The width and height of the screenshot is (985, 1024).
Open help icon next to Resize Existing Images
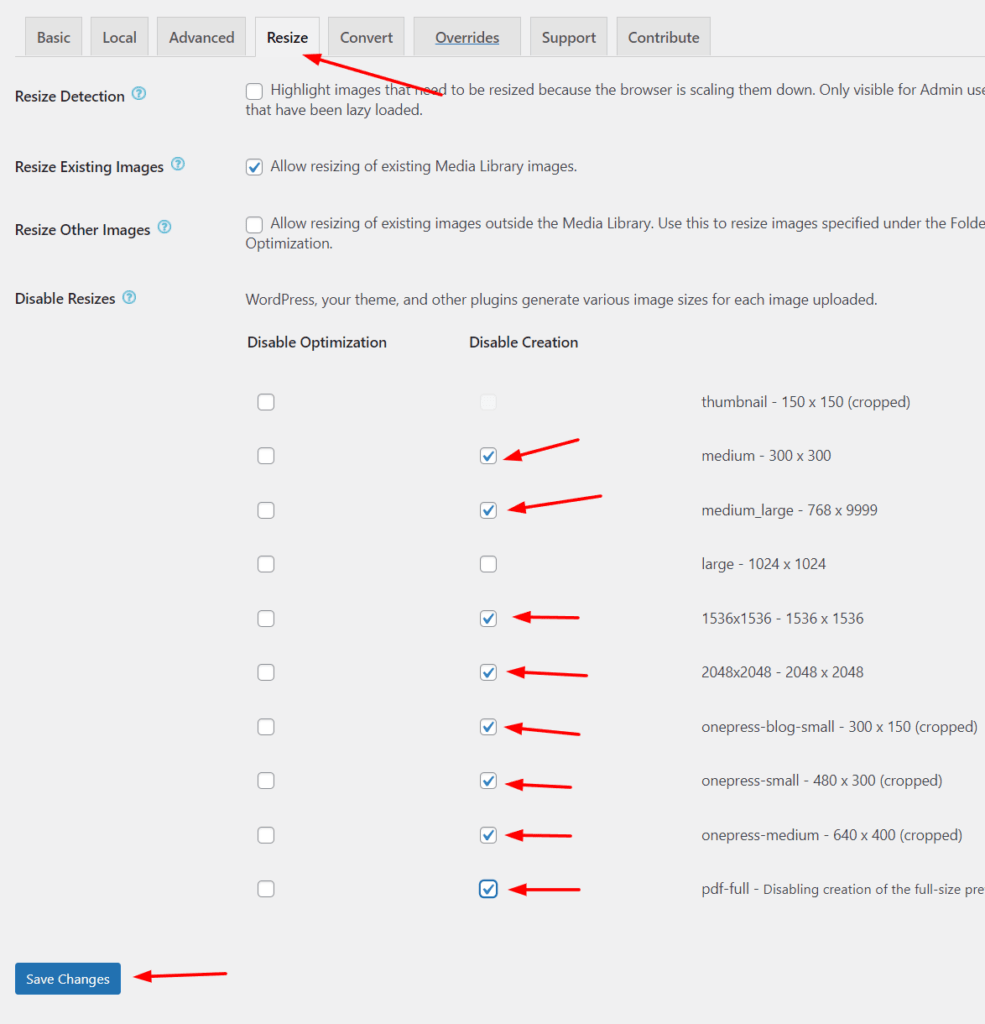click(178, 165)
